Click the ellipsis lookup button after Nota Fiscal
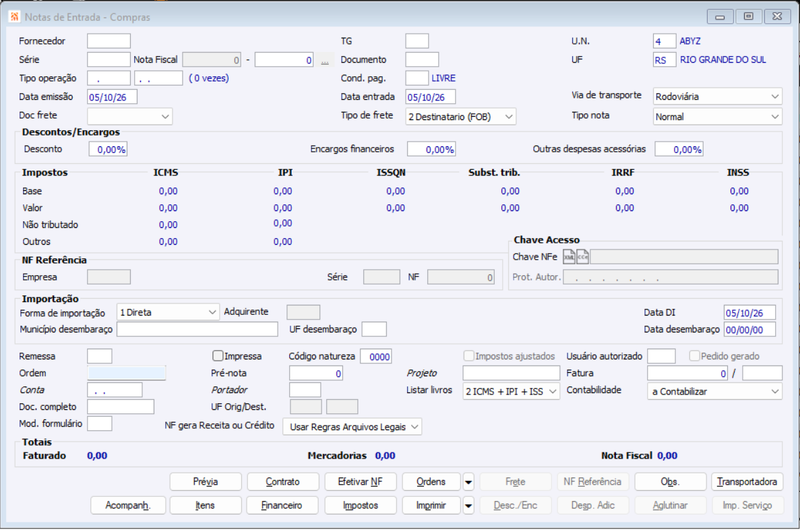This screenshot has height=530, width=800. (324, 60)
